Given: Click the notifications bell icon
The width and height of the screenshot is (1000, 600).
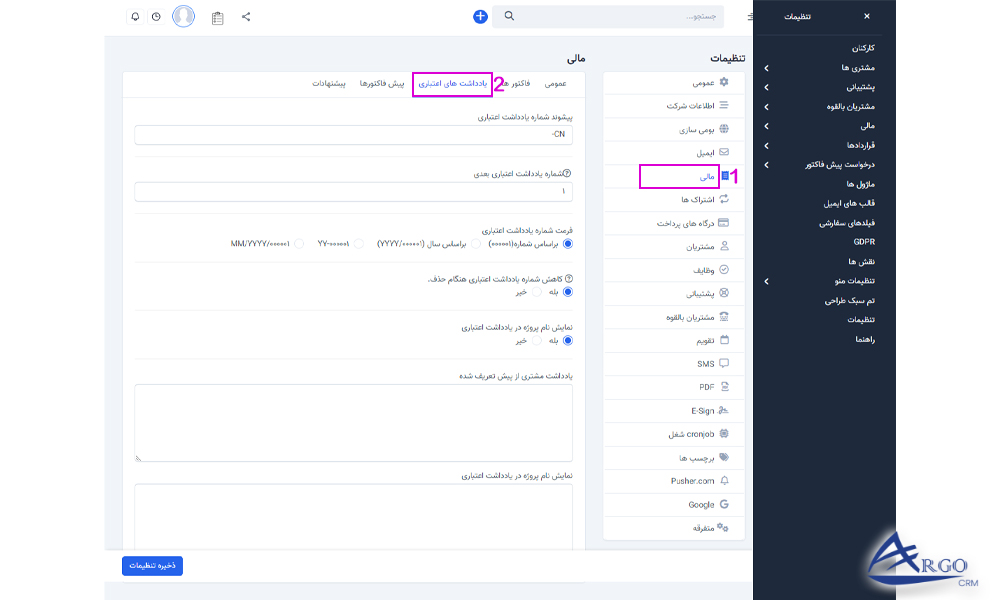Looking at the screenshot, I should coord(136,16).
